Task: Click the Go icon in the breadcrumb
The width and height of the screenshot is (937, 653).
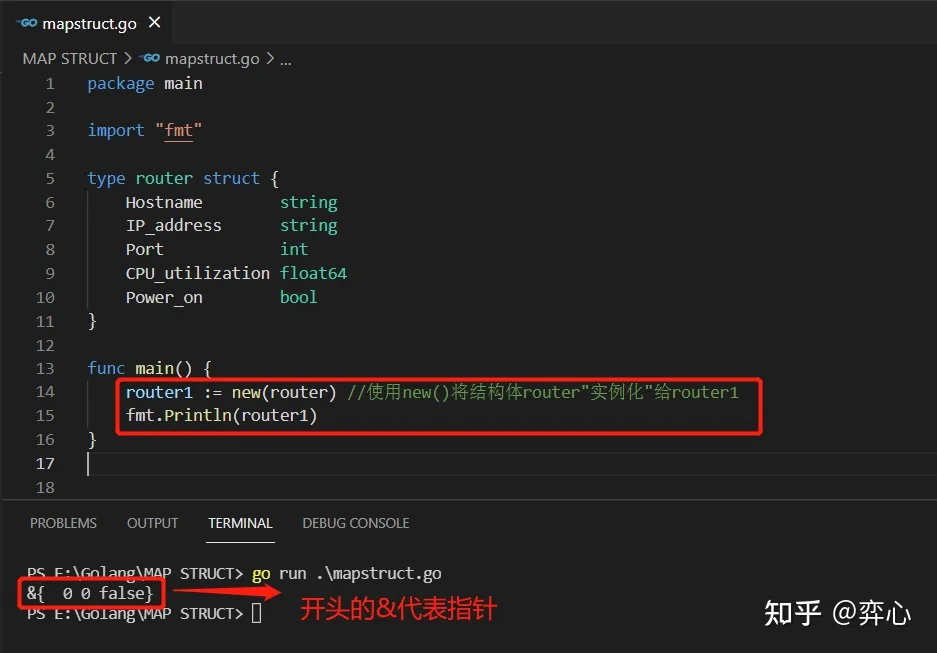Action: click(x=150, y=58)
